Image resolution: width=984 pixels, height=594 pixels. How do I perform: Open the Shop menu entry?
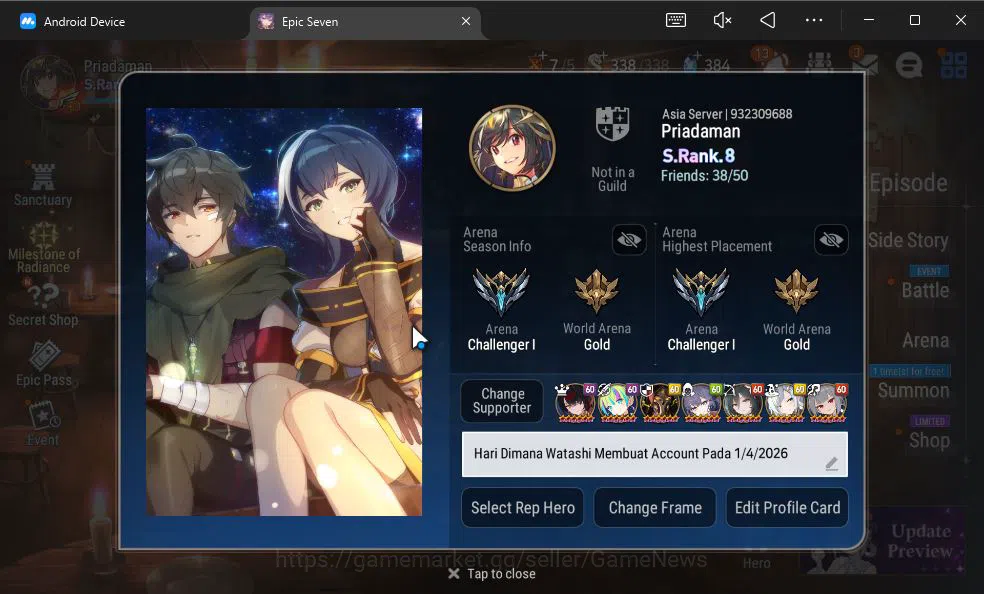pos(929,440)
